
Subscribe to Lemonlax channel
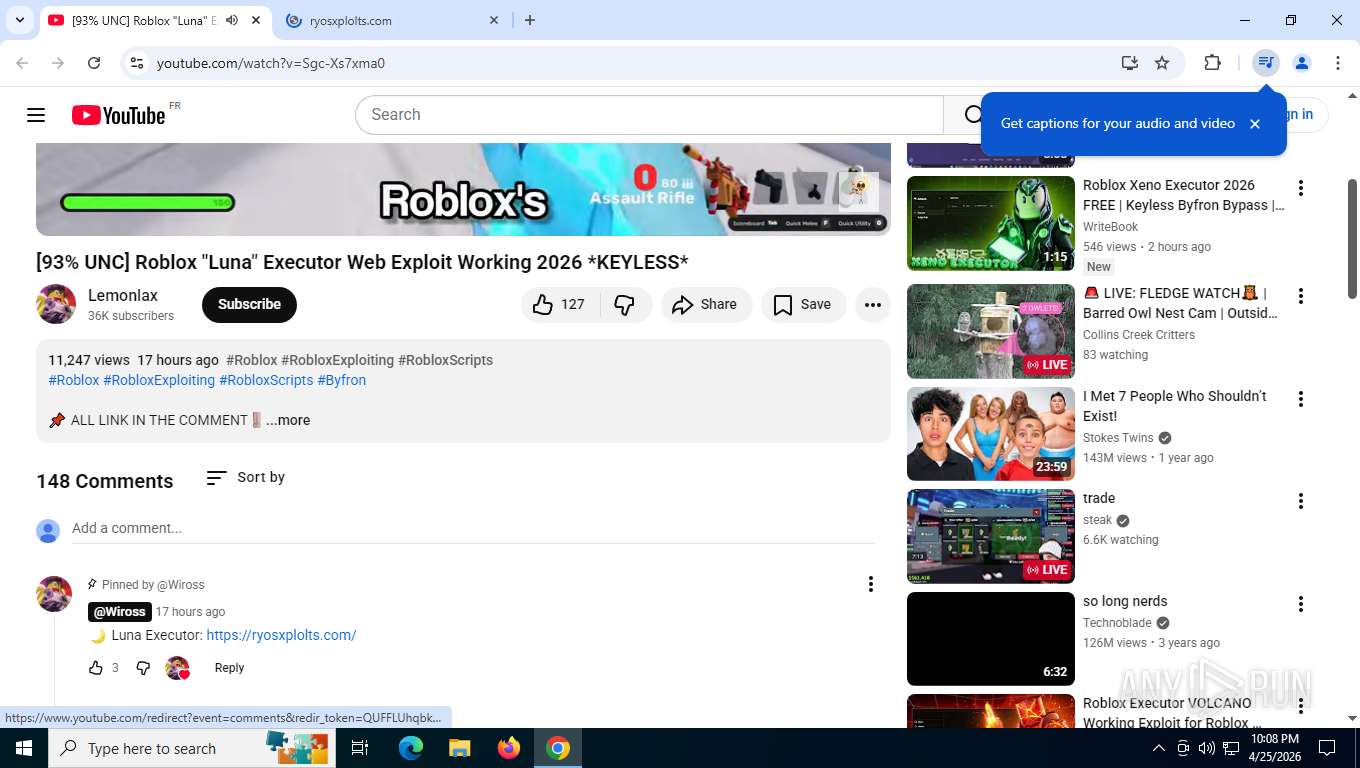pyautogui.click(x=249, y=305)
